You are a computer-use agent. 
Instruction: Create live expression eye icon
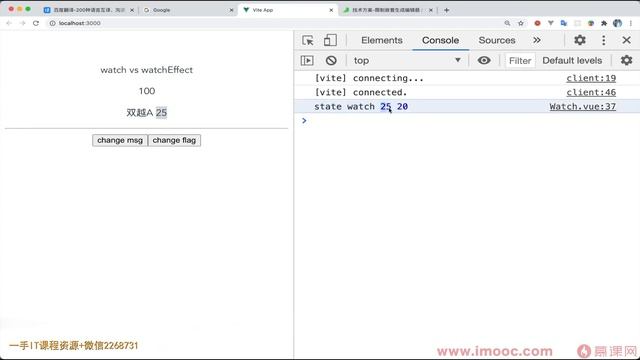(x=484, y=60)
